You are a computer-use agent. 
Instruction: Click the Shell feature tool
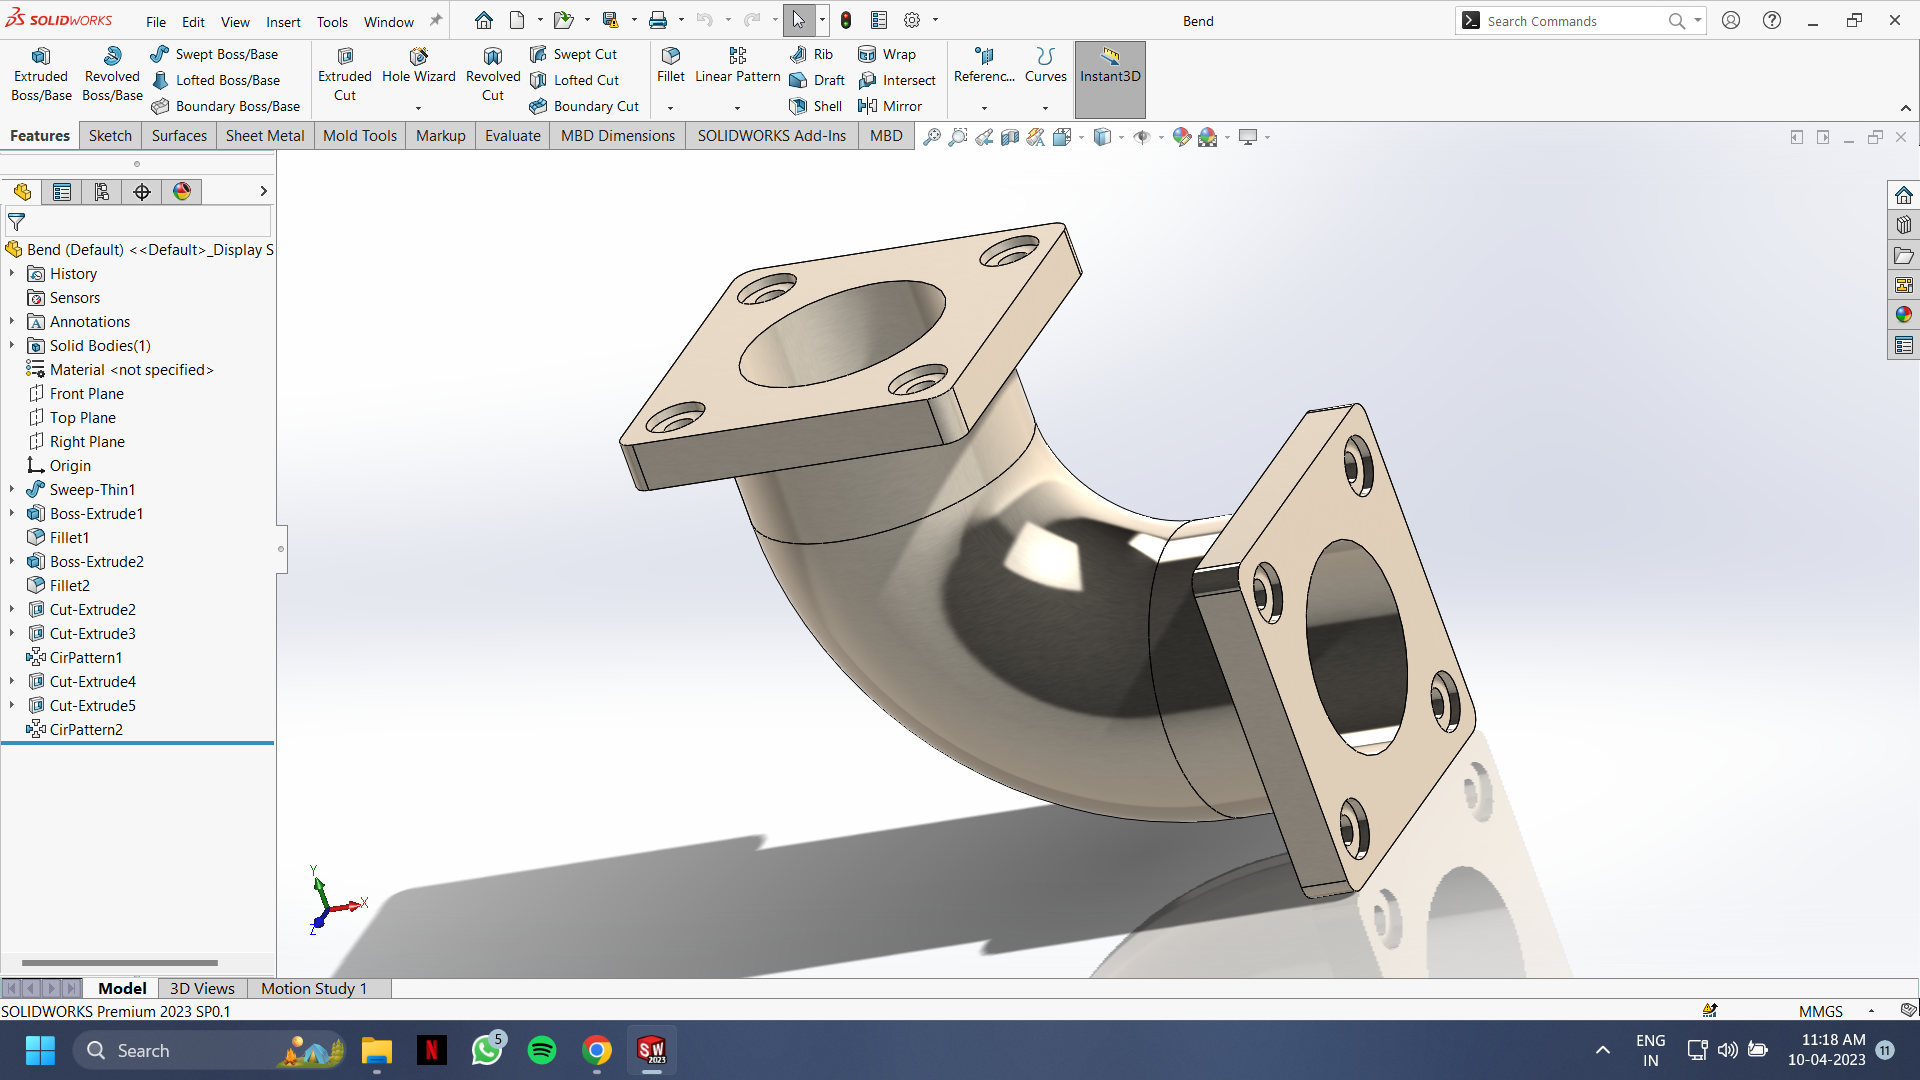(815, 106)
